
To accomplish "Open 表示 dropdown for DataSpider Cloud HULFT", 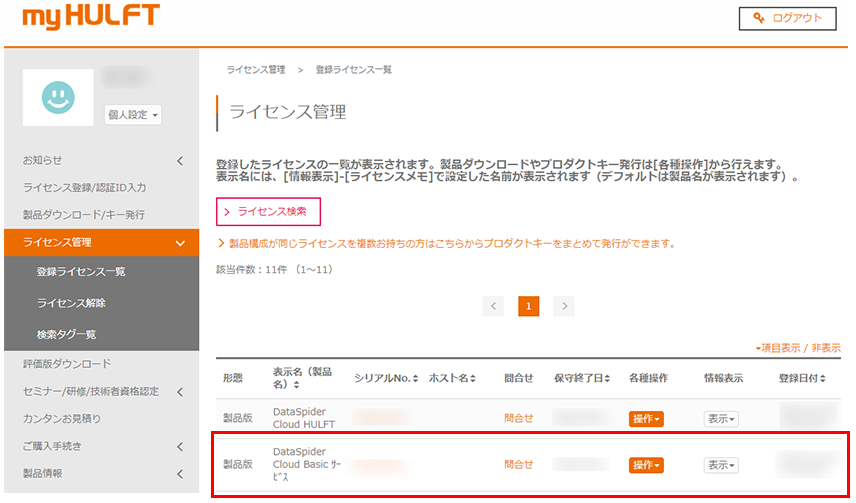I will click(720, 419).
